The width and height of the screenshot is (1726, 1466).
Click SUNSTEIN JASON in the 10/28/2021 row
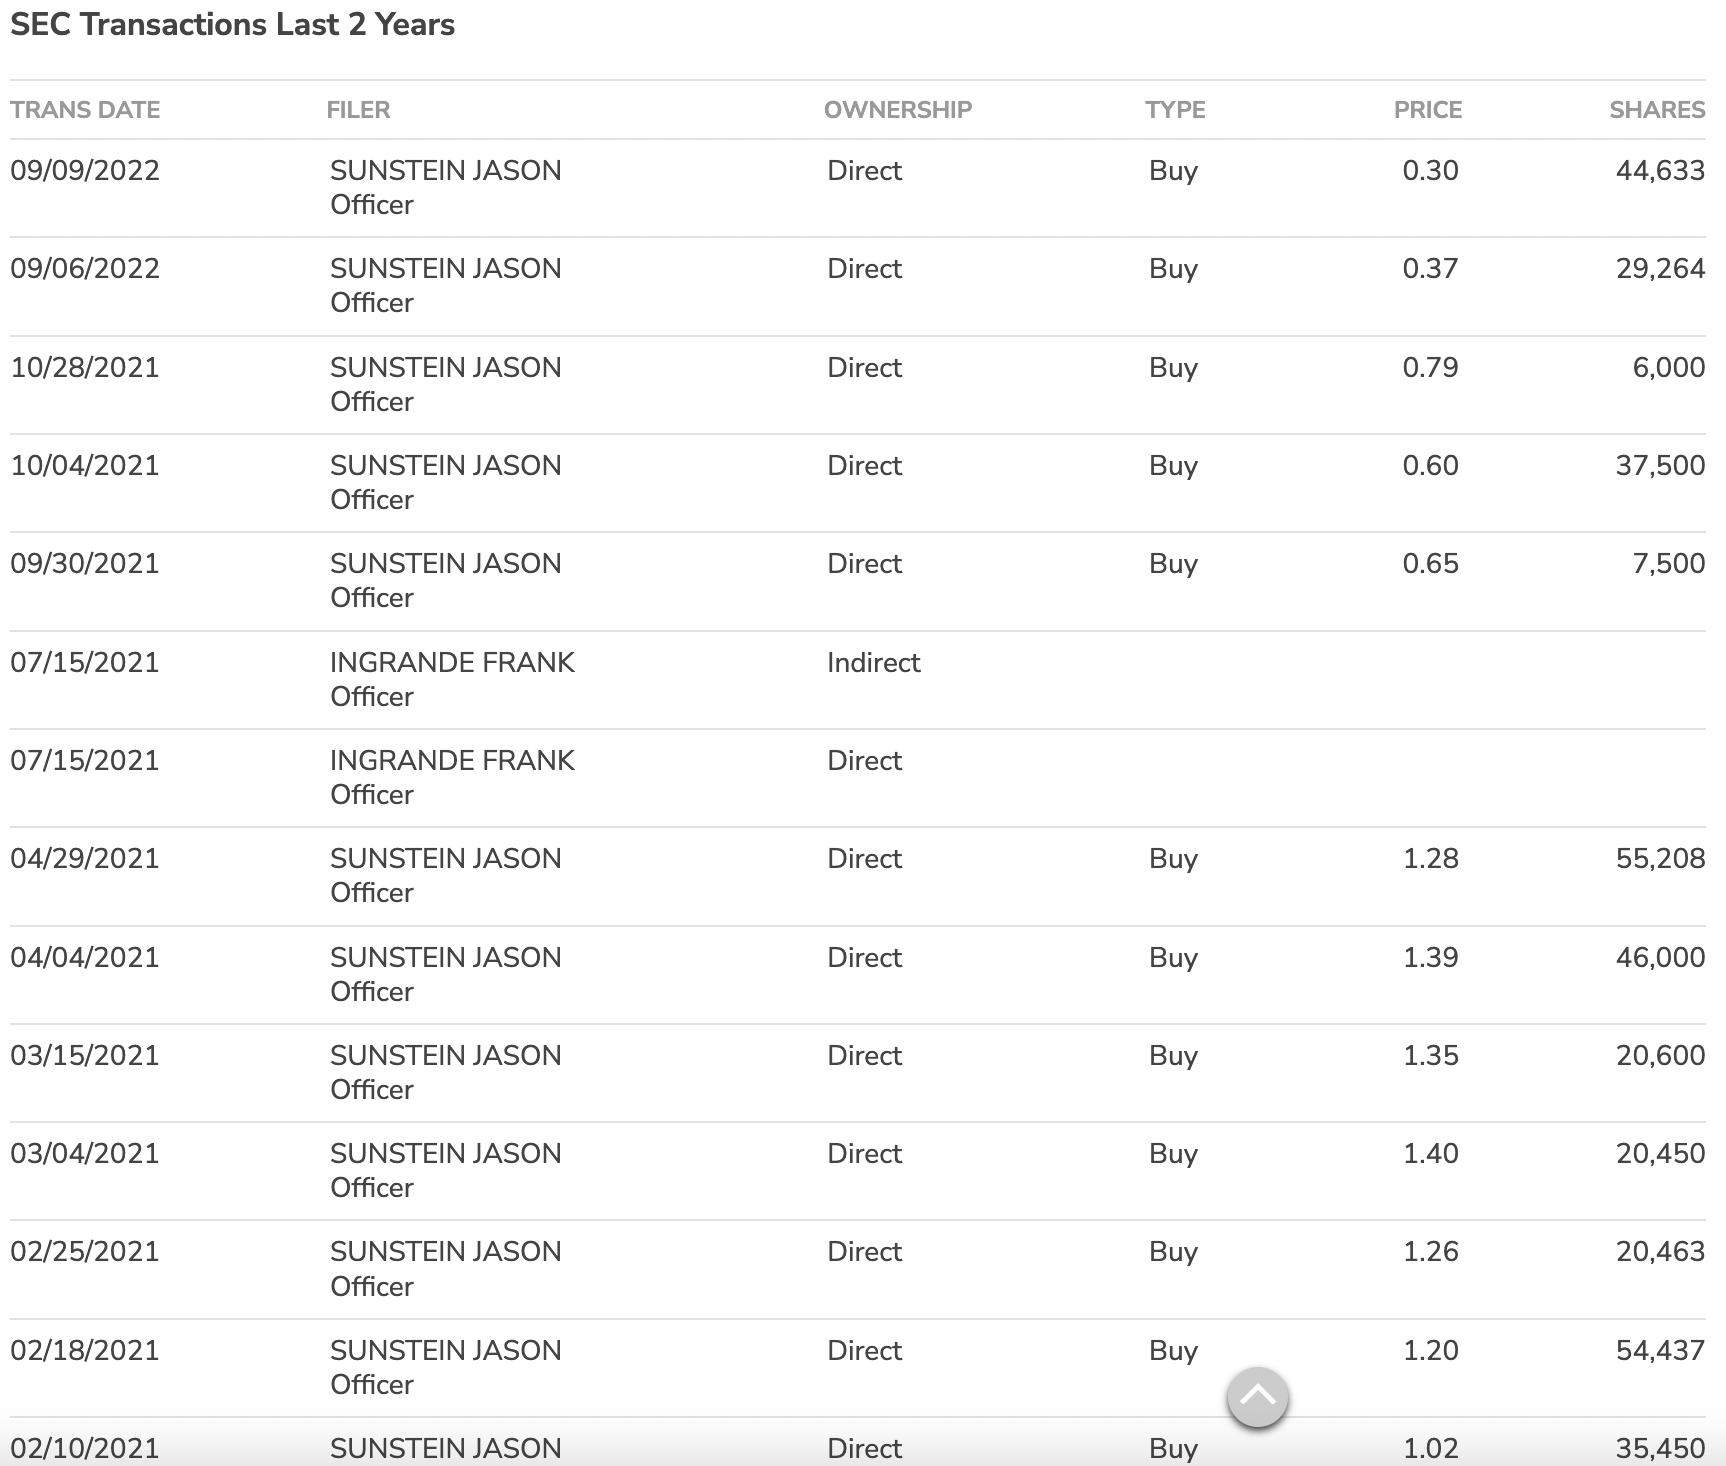[x=445, y=368]
